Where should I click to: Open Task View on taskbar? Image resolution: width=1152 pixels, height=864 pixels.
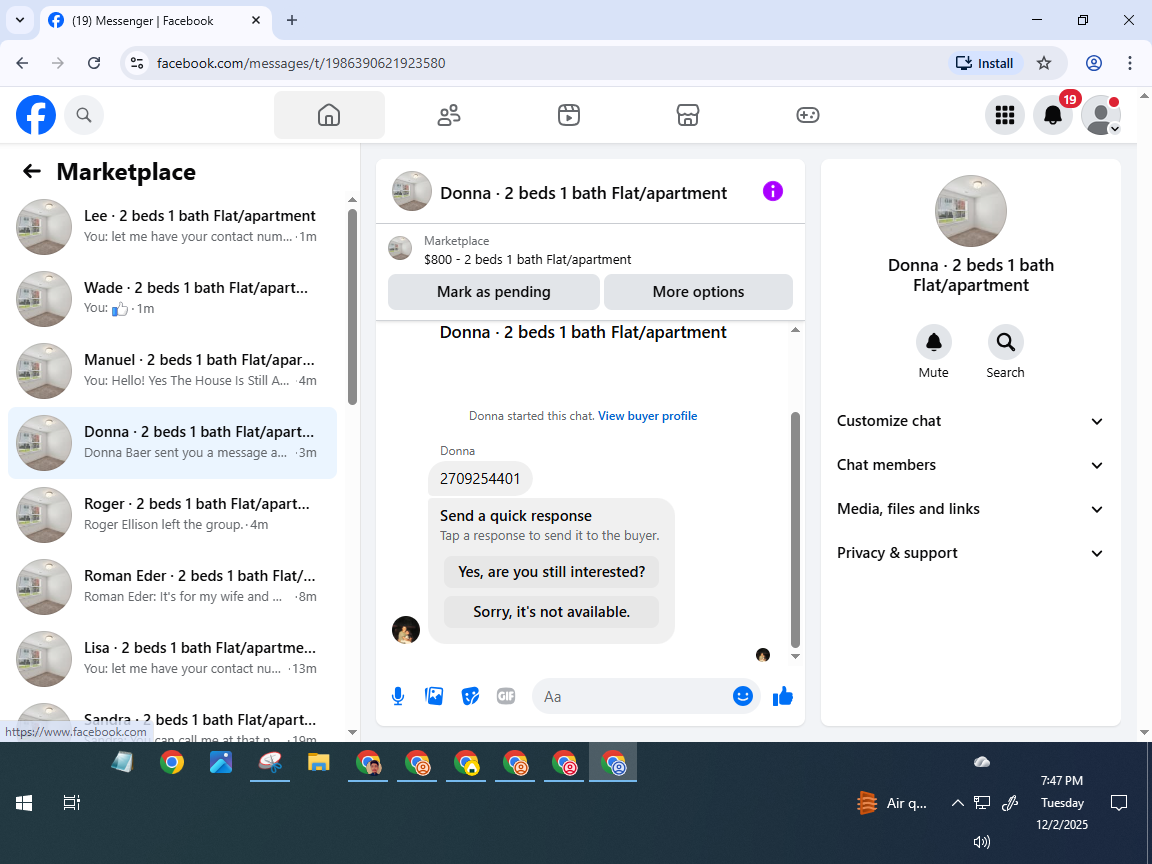pyautogui.click(x=71, y=803)
